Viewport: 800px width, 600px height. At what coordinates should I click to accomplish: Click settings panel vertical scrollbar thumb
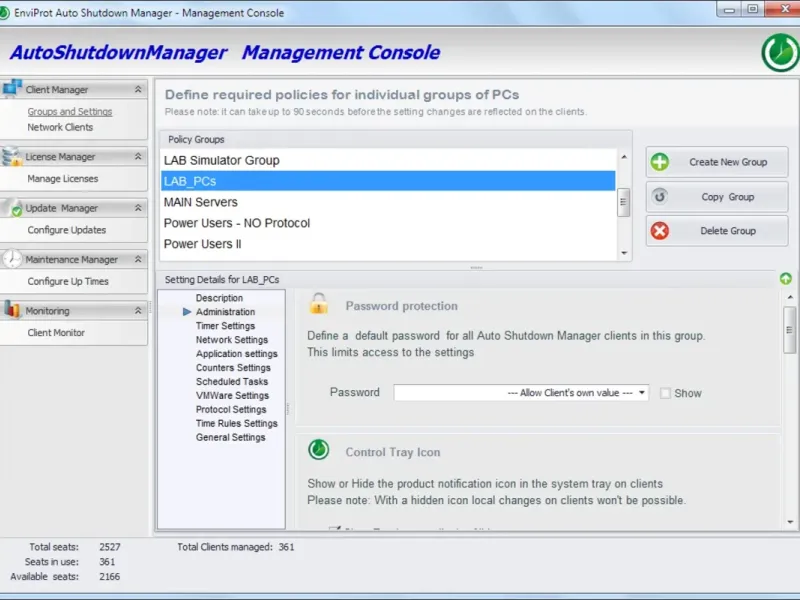(x=790, y=330)
